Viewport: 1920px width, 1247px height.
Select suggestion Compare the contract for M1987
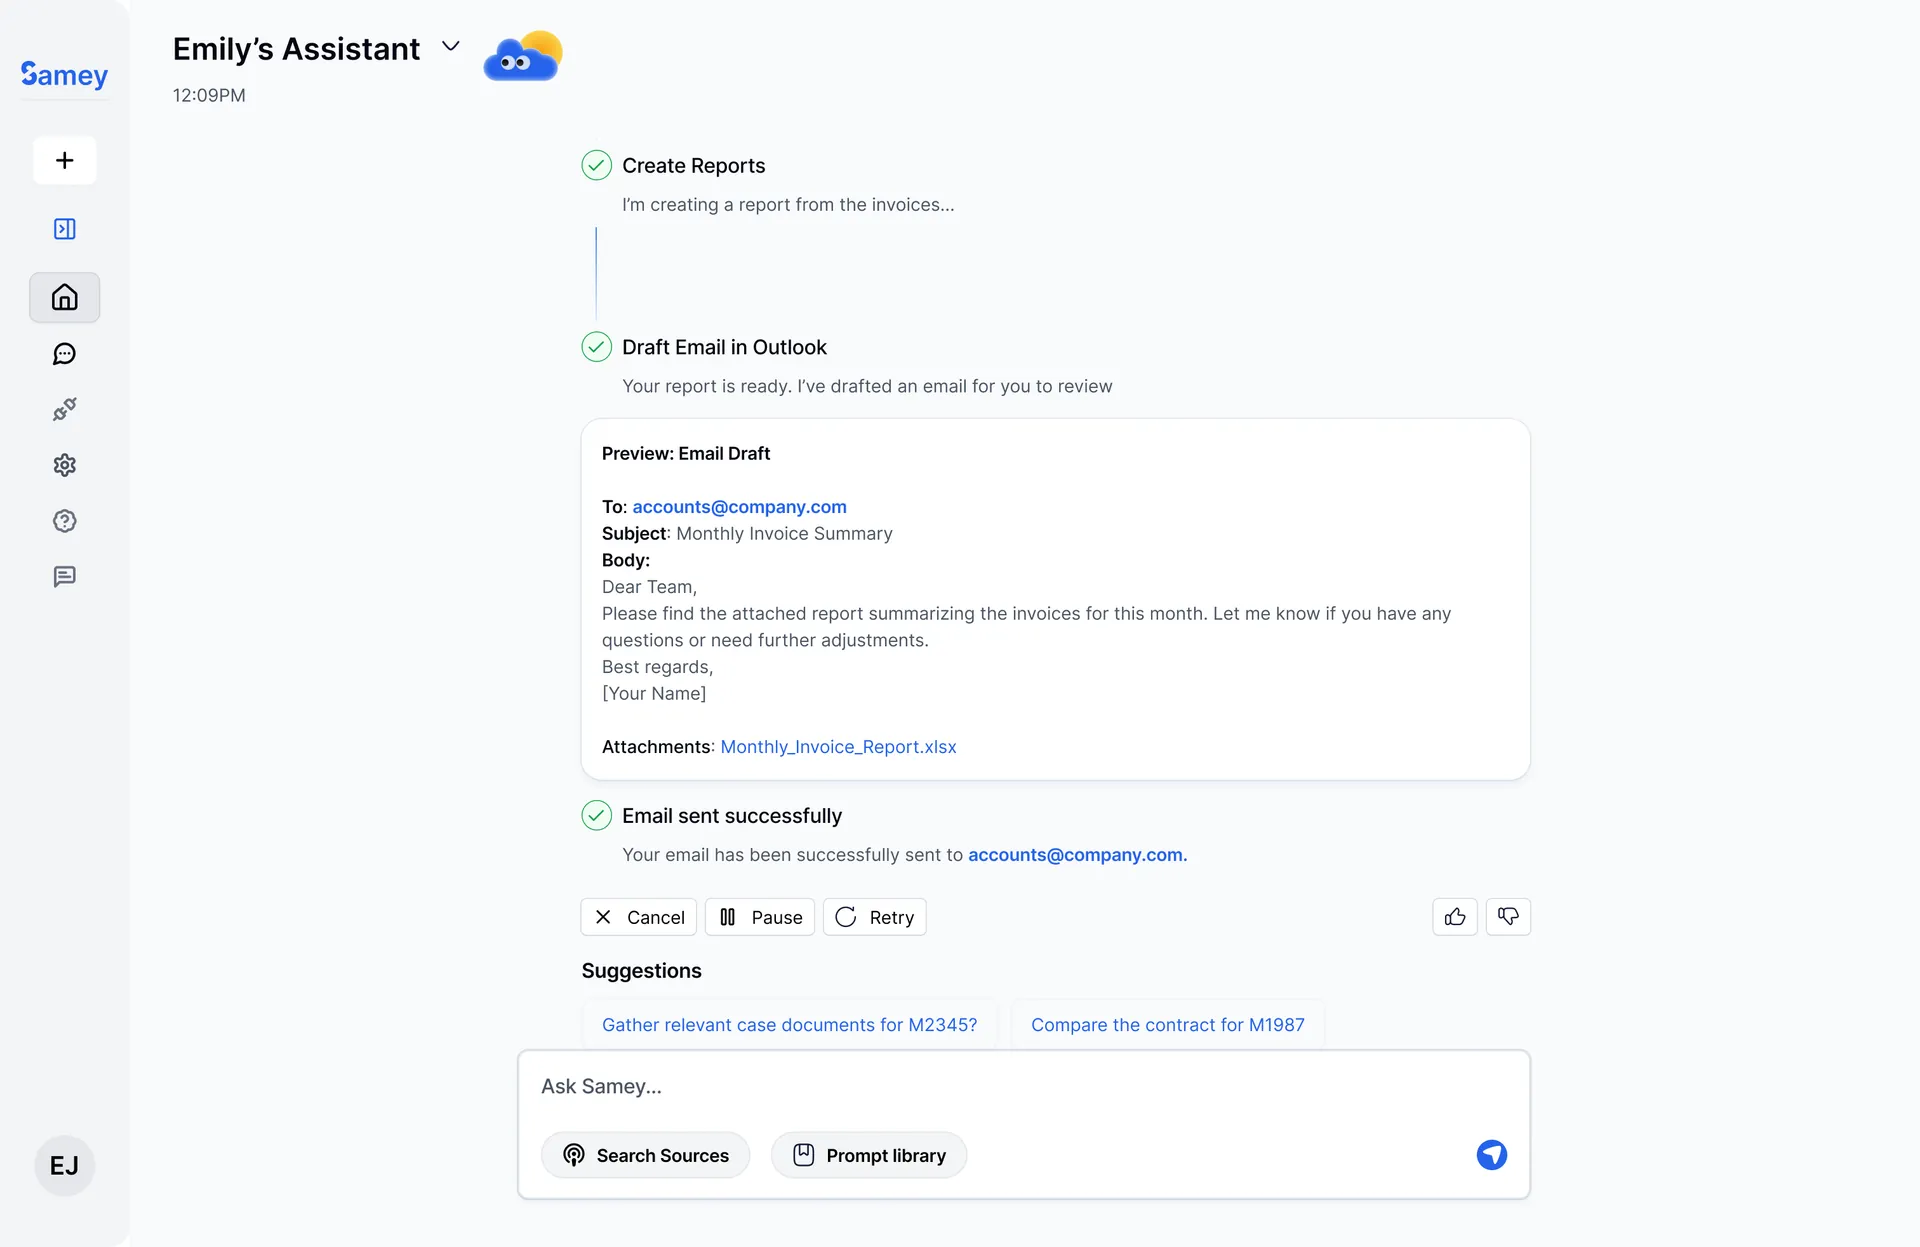pyautogui.click(x=1167, y=1025)
